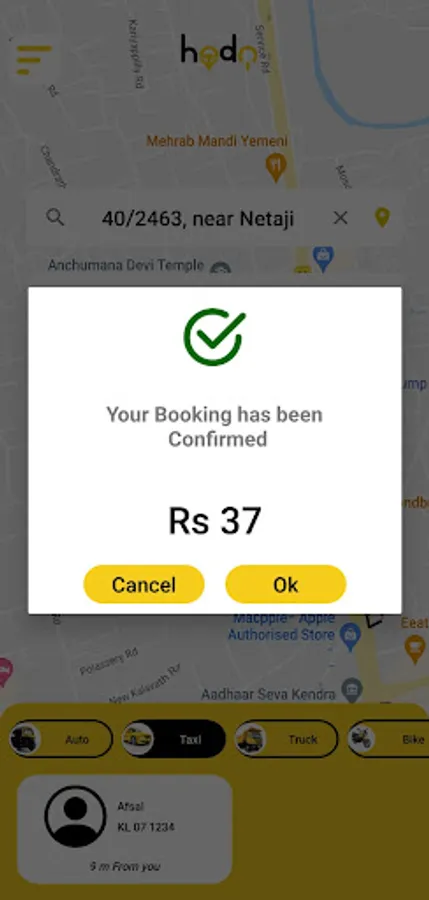Viewport: 429px width, 900px height.
Task: Open driver Afsal's card
Action: click(x=125, y=829)
